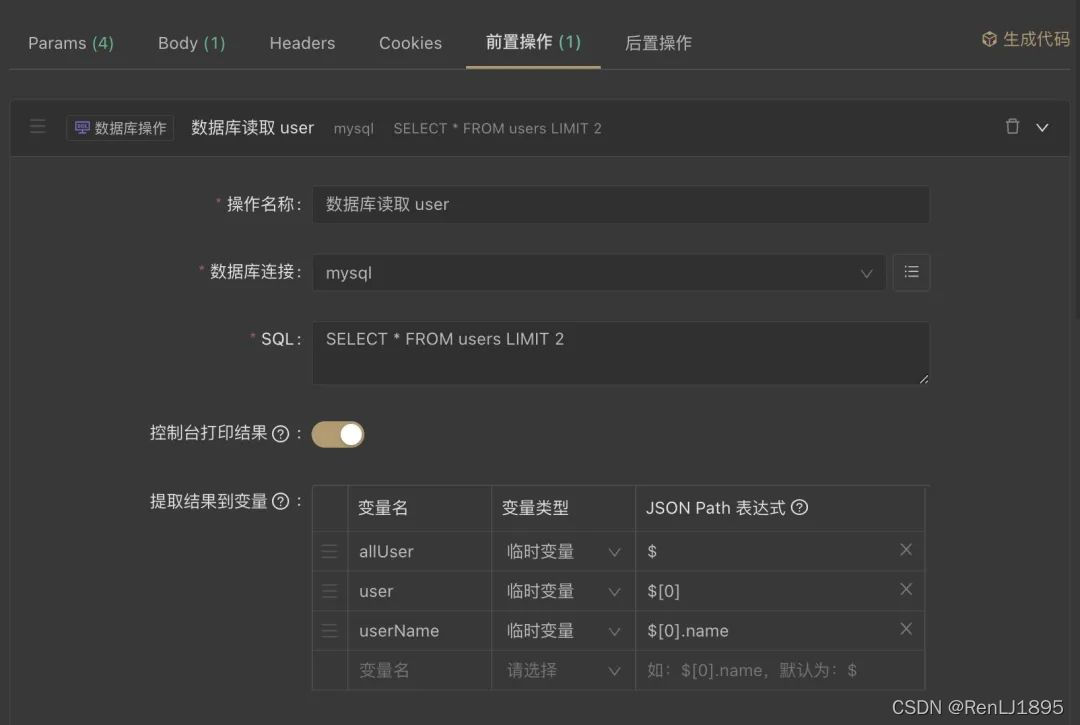The height and width of the screenshot is (725, 1080).
Task: Edit the allUser variable name cell
Action: [x=419, y=551]
